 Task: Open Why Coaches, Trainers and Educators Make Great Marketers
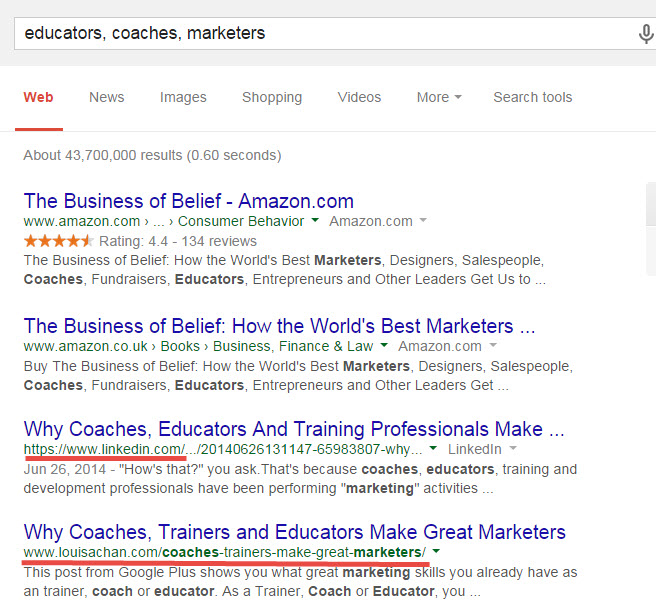coord(295,532)
